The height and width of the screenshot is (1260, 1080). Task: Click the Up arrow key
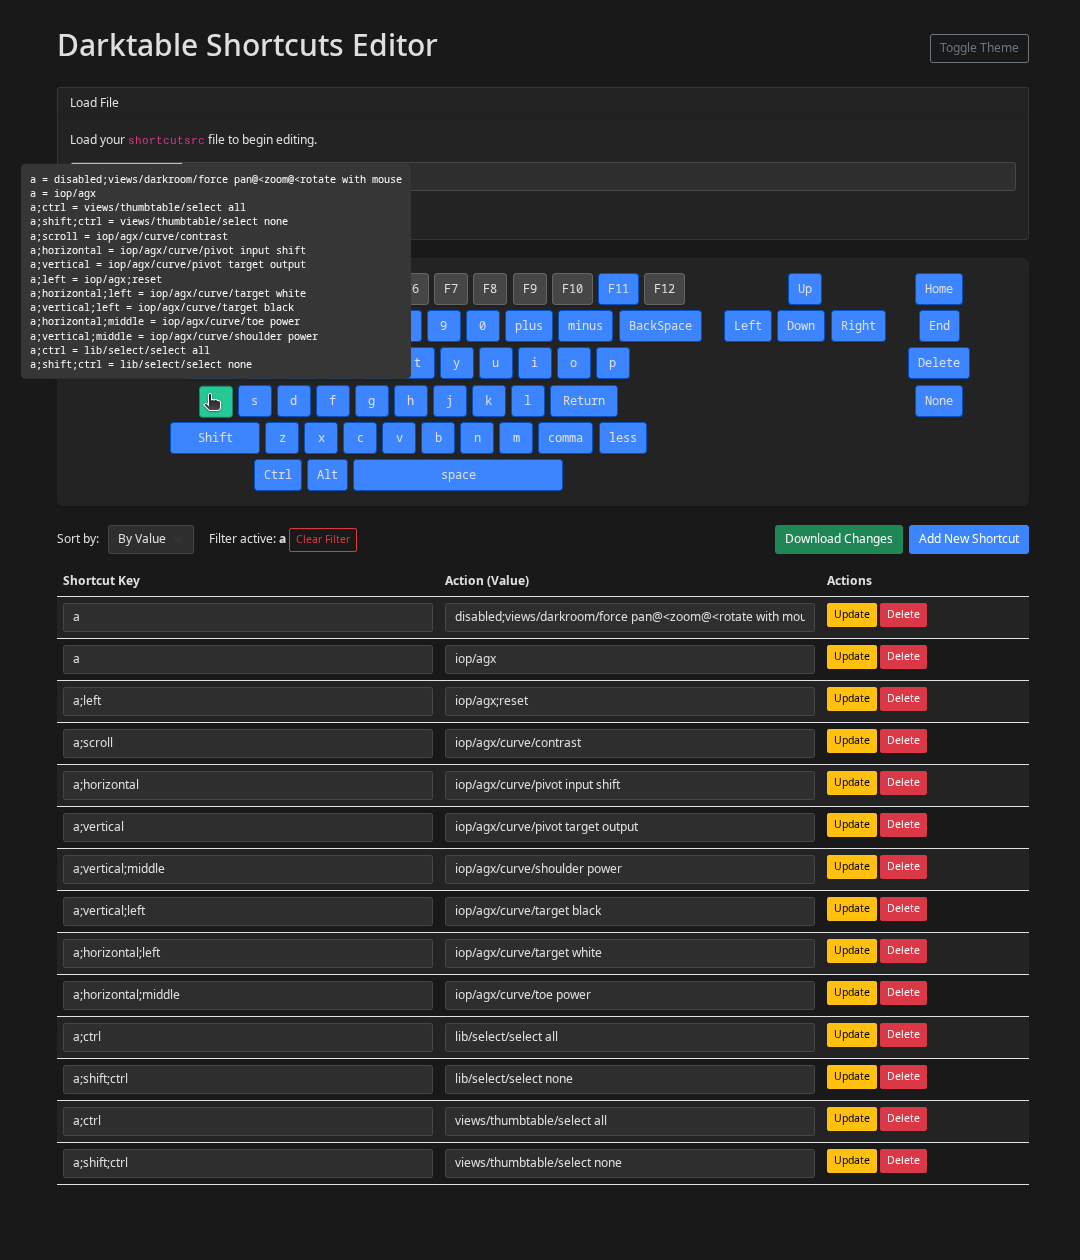click(x=805, y=289)
